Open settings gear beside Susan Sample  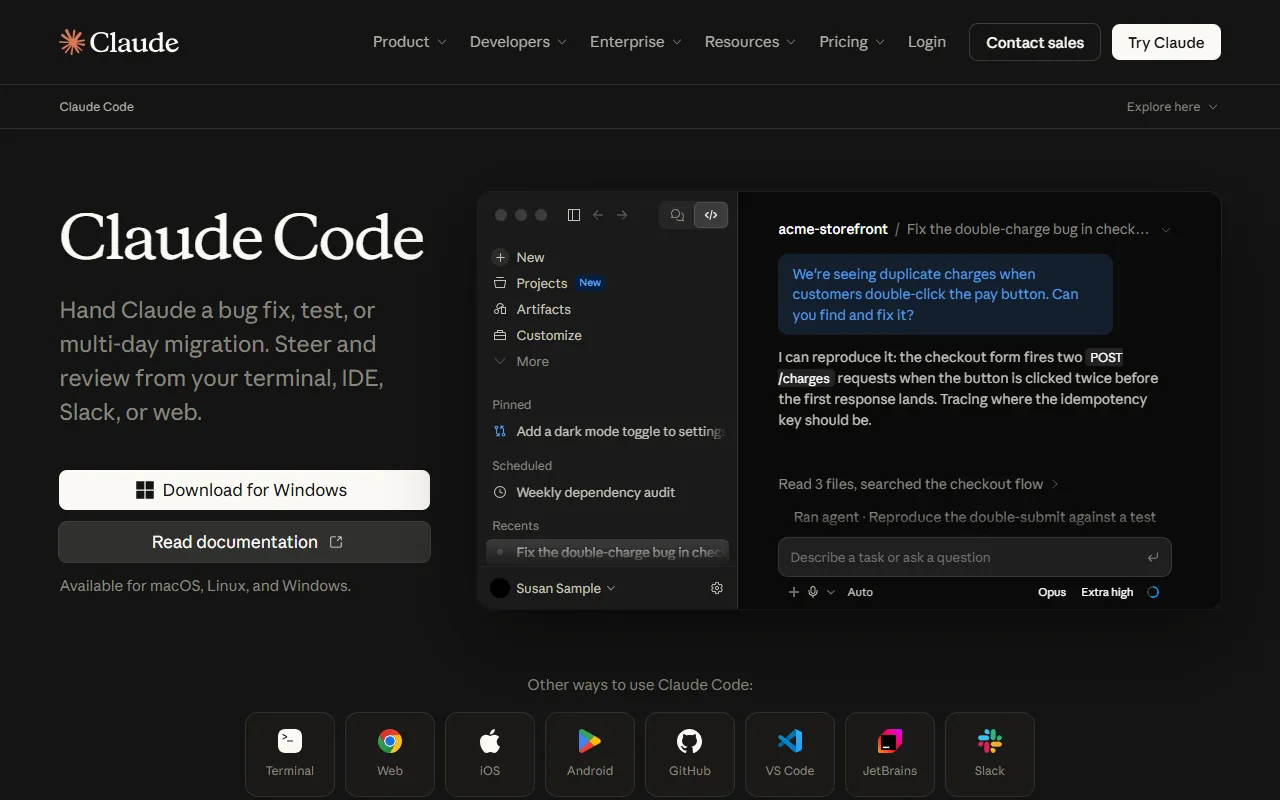pos(717,588)
